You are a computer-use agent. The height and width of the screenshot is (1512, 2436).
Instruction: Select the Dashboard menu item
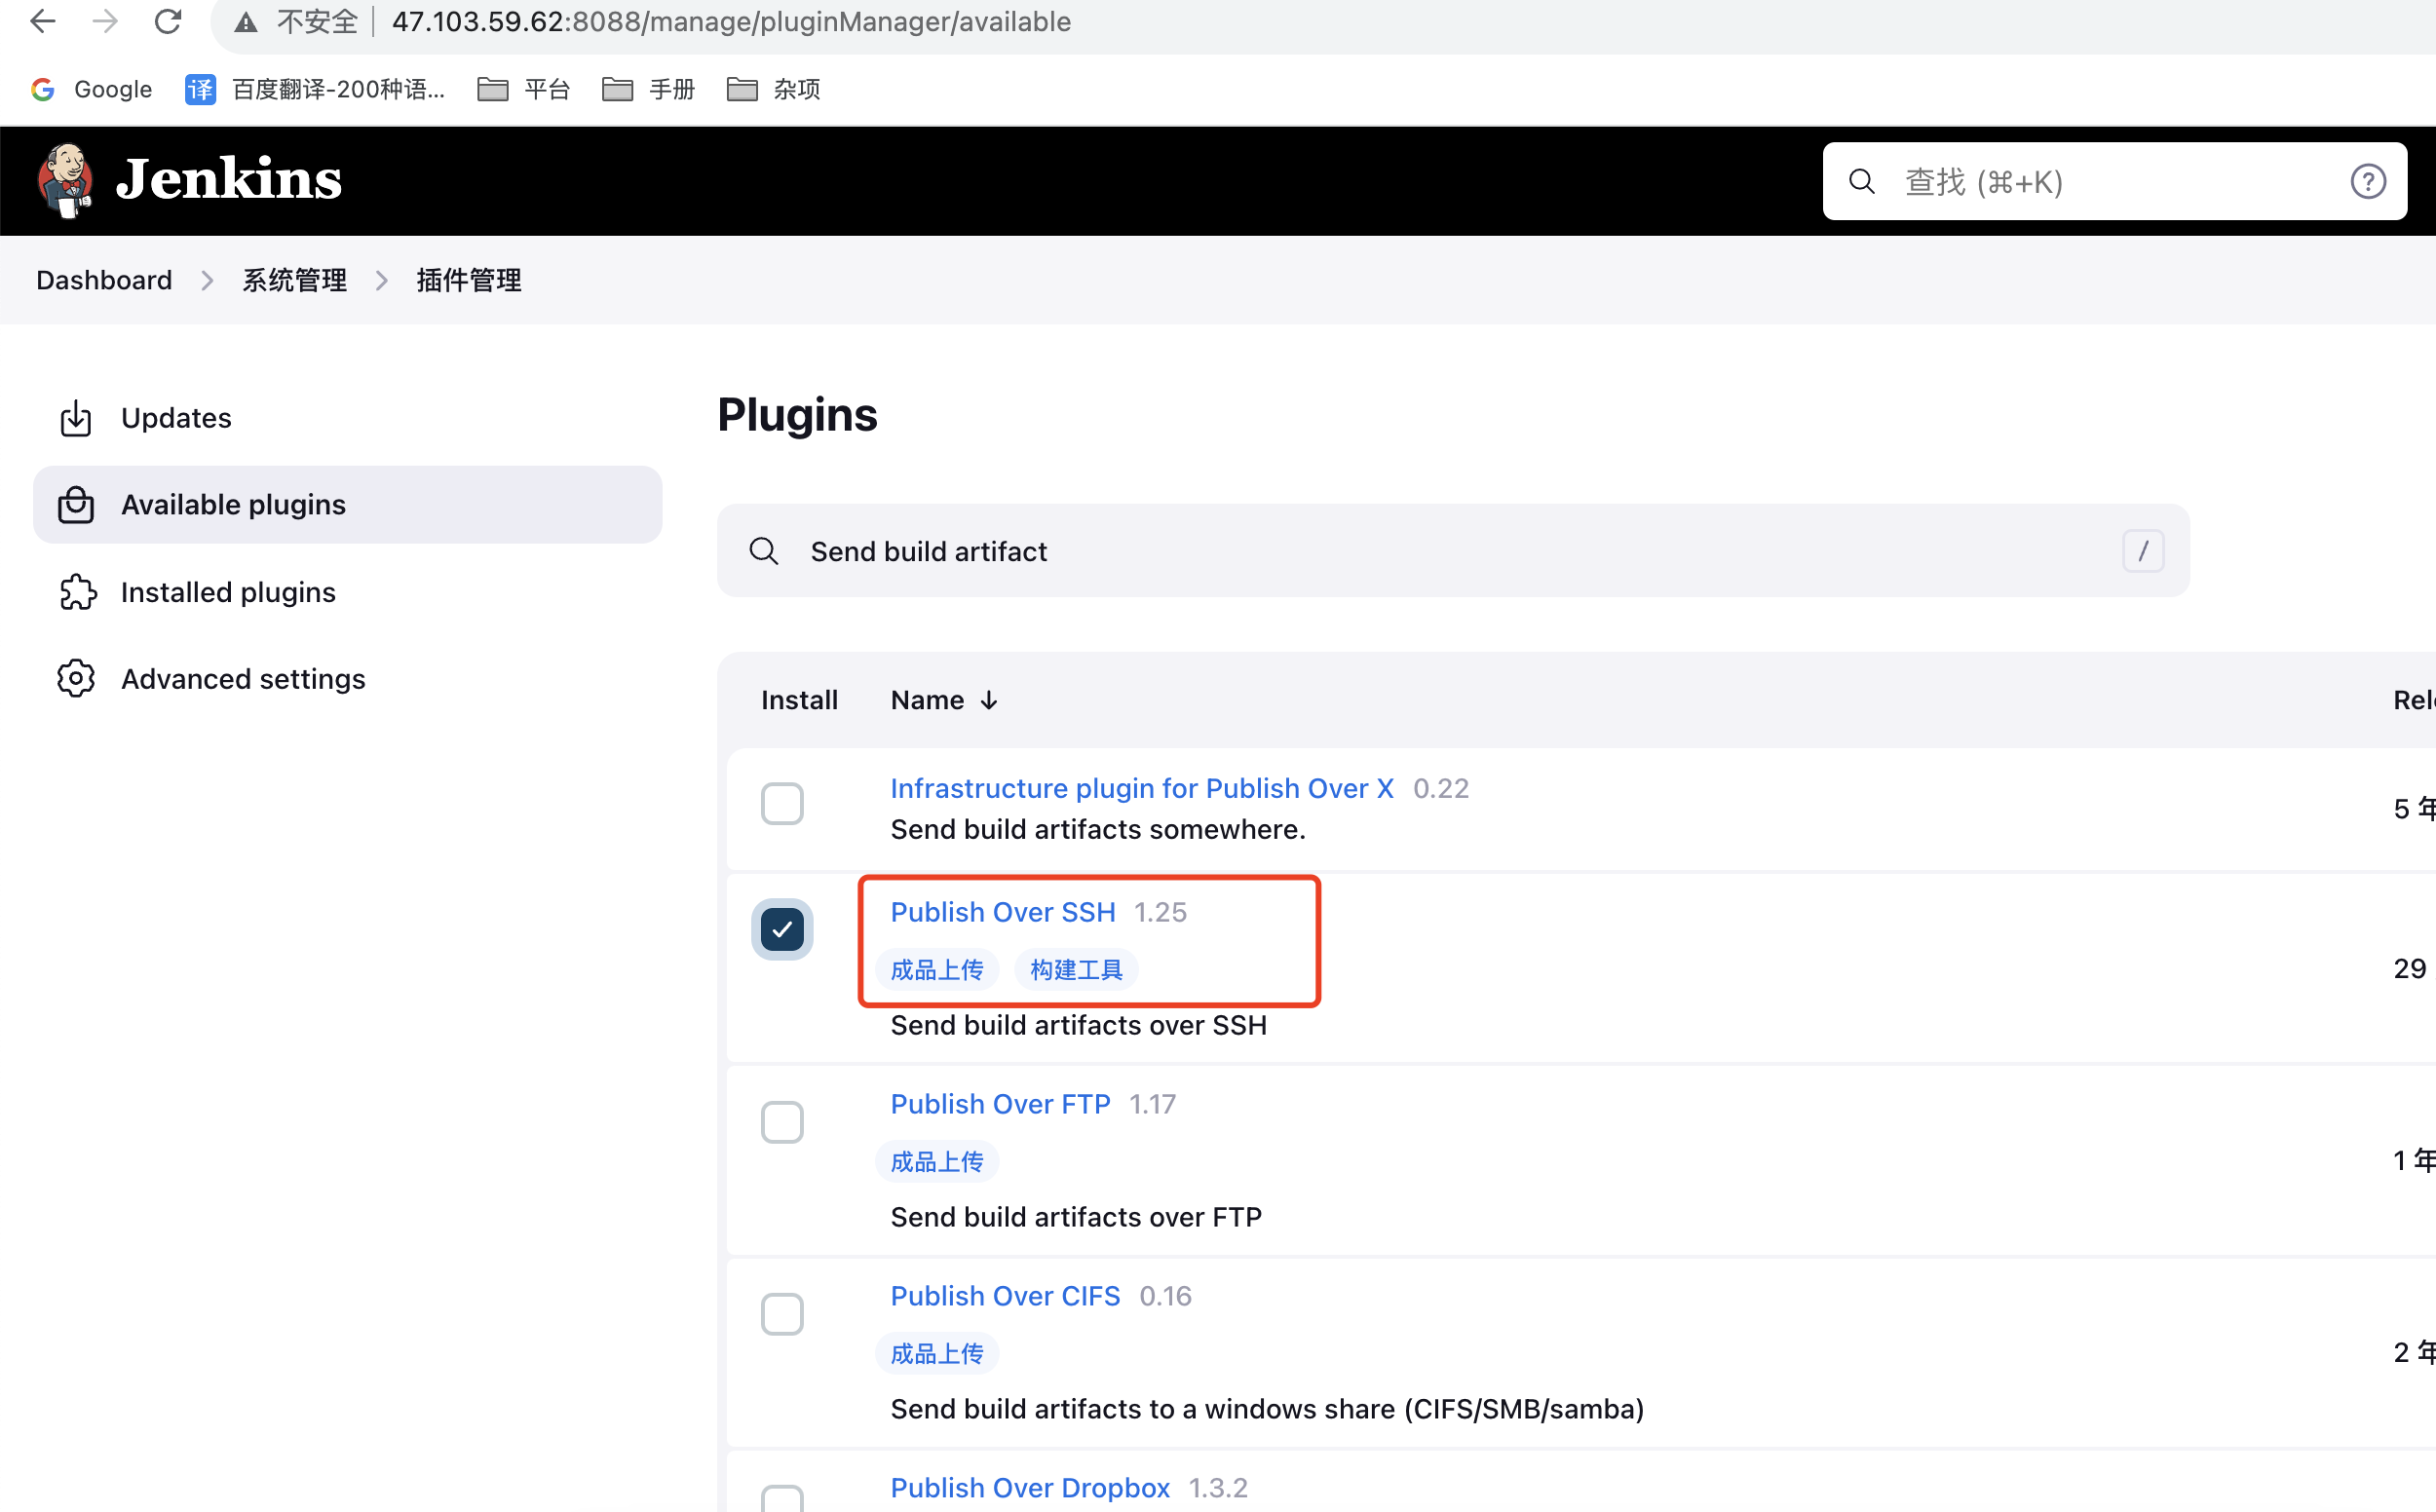click(102, 279)
